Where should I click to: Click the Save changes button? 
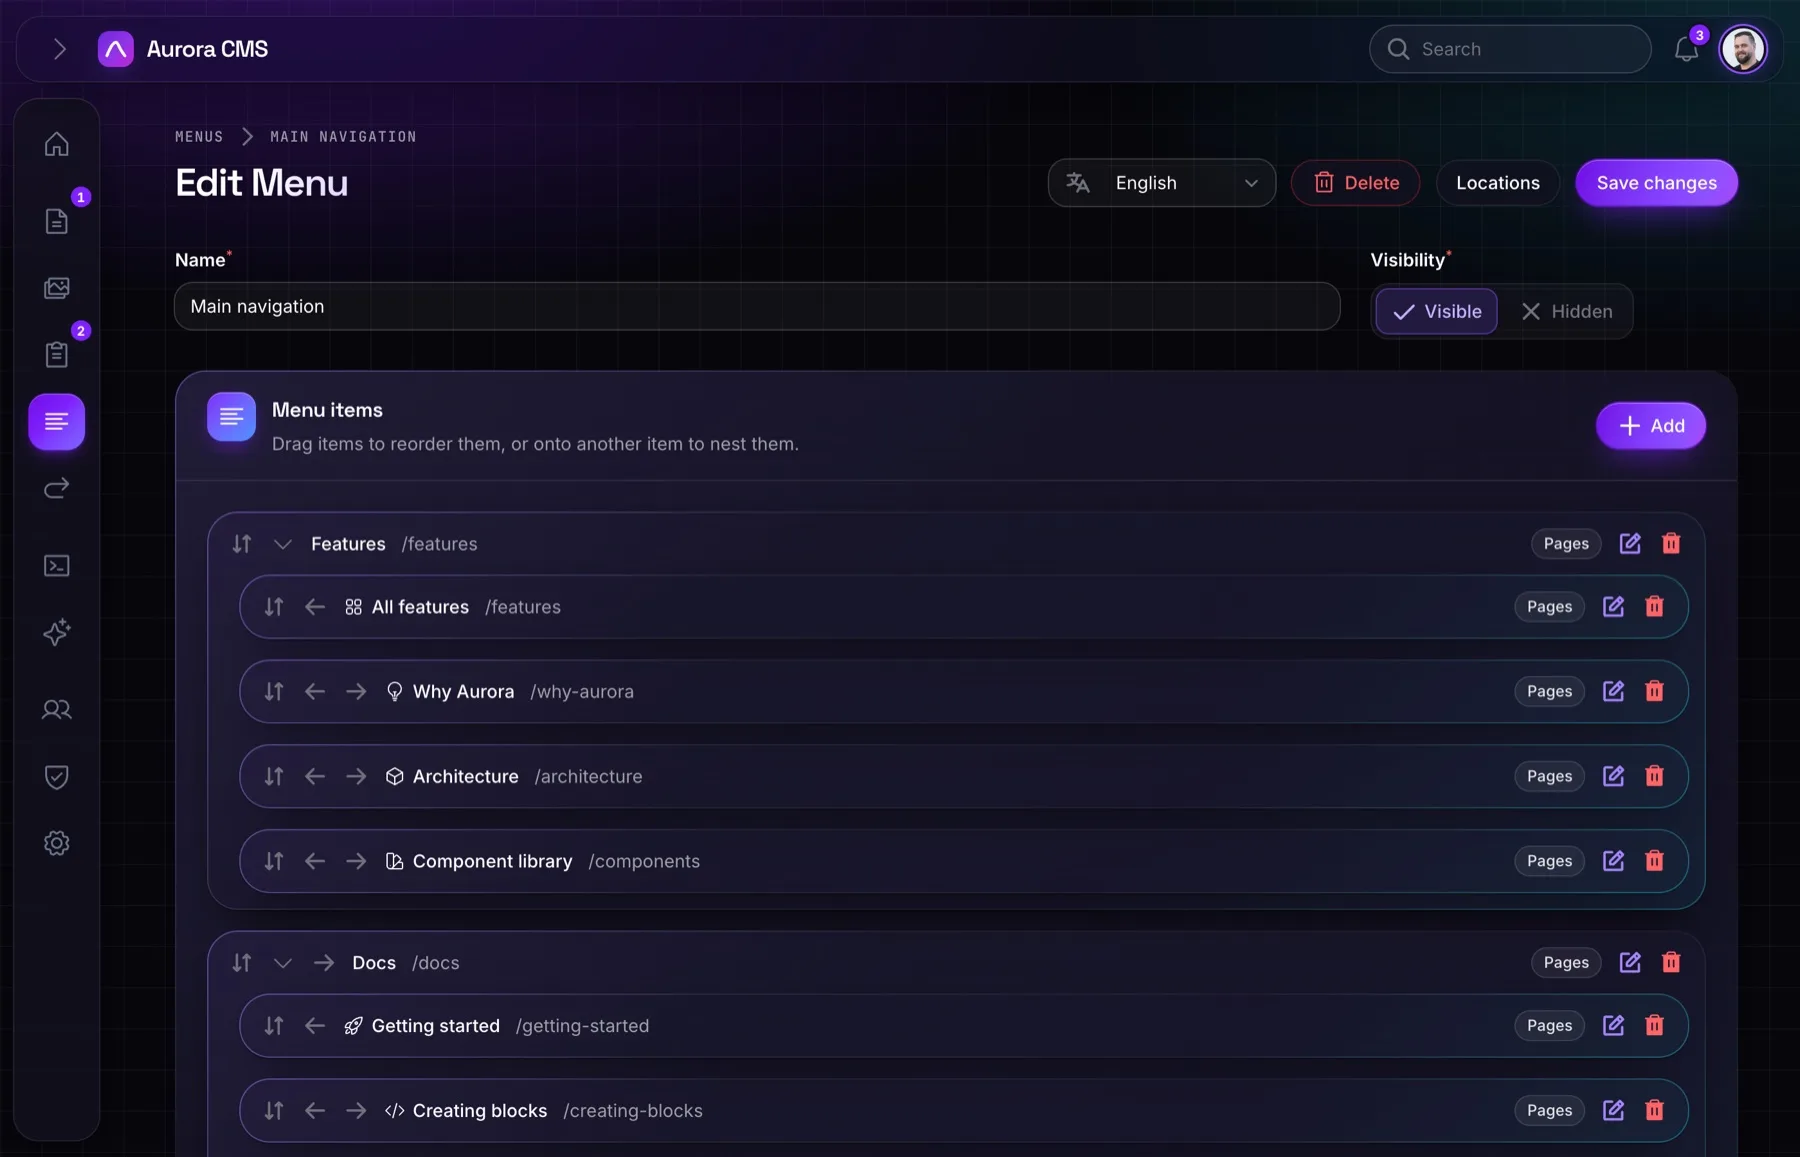[x=1656, y=183]
